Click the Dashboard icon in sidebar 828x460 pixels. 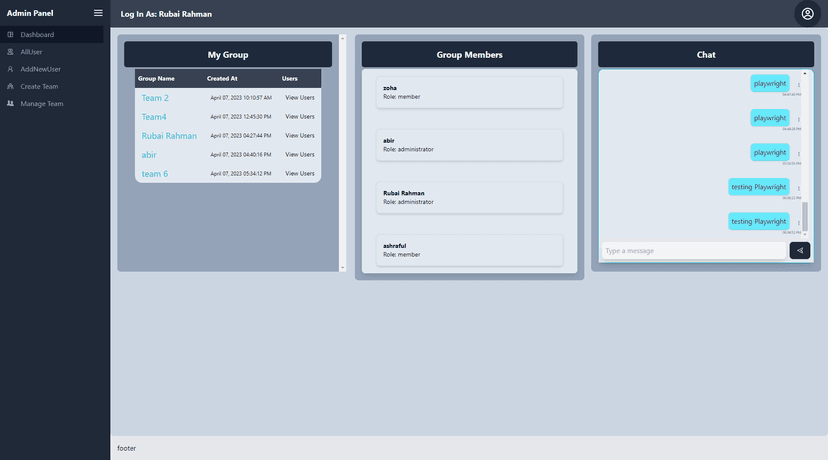click(10, 35)
